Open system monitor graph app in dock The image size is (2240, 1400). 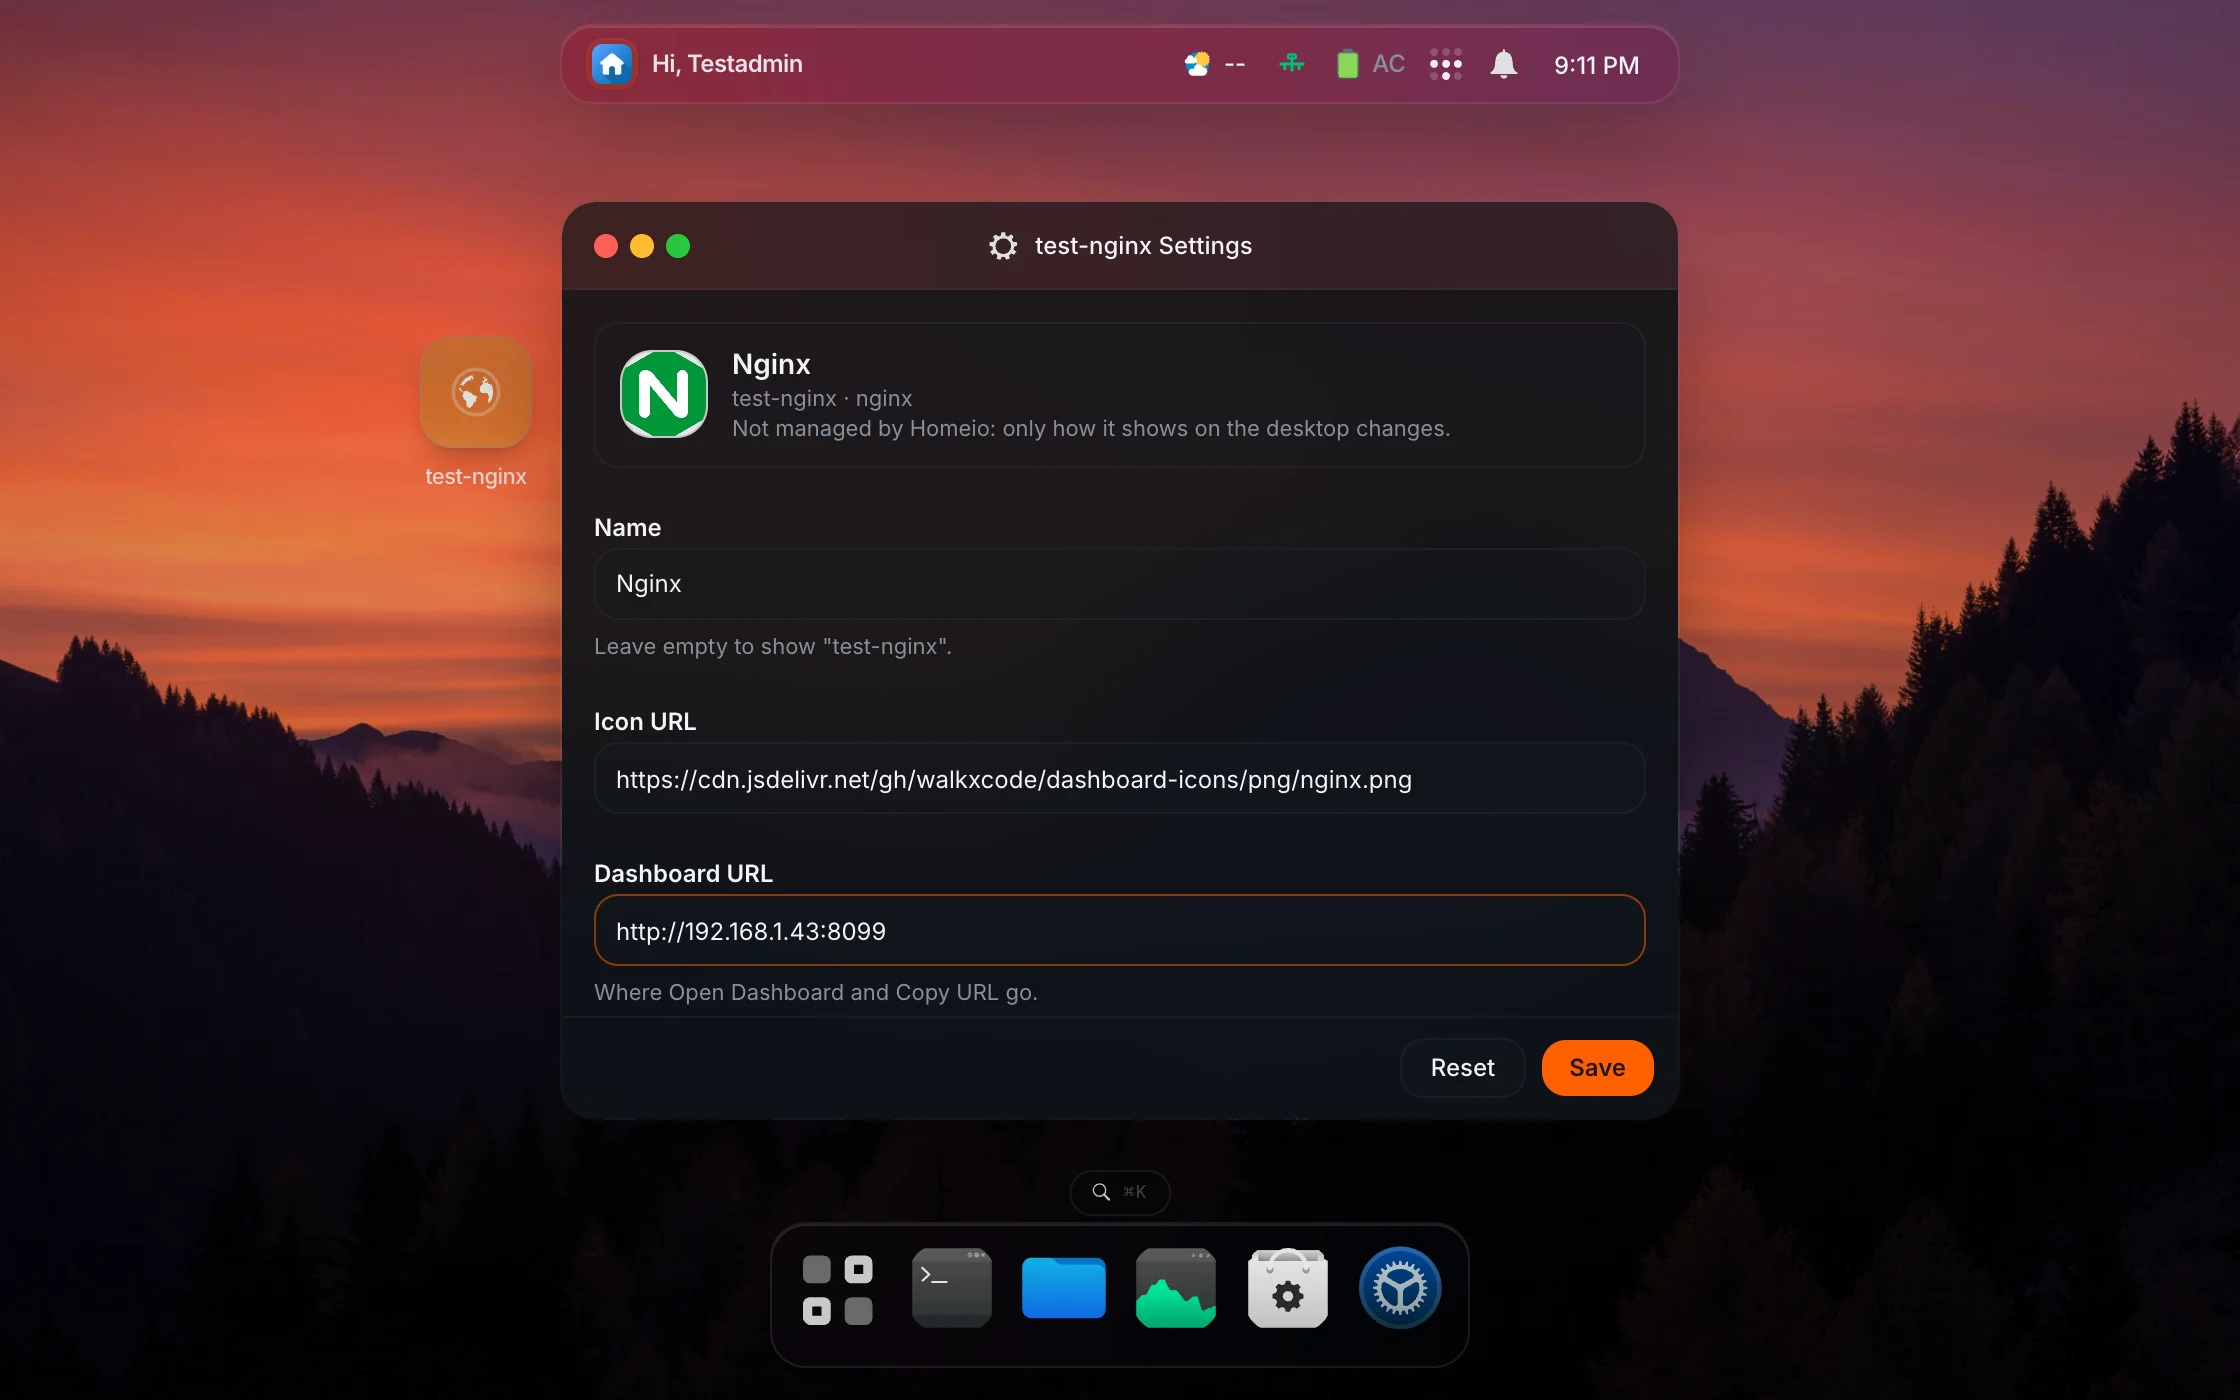click(1176, 1288)
